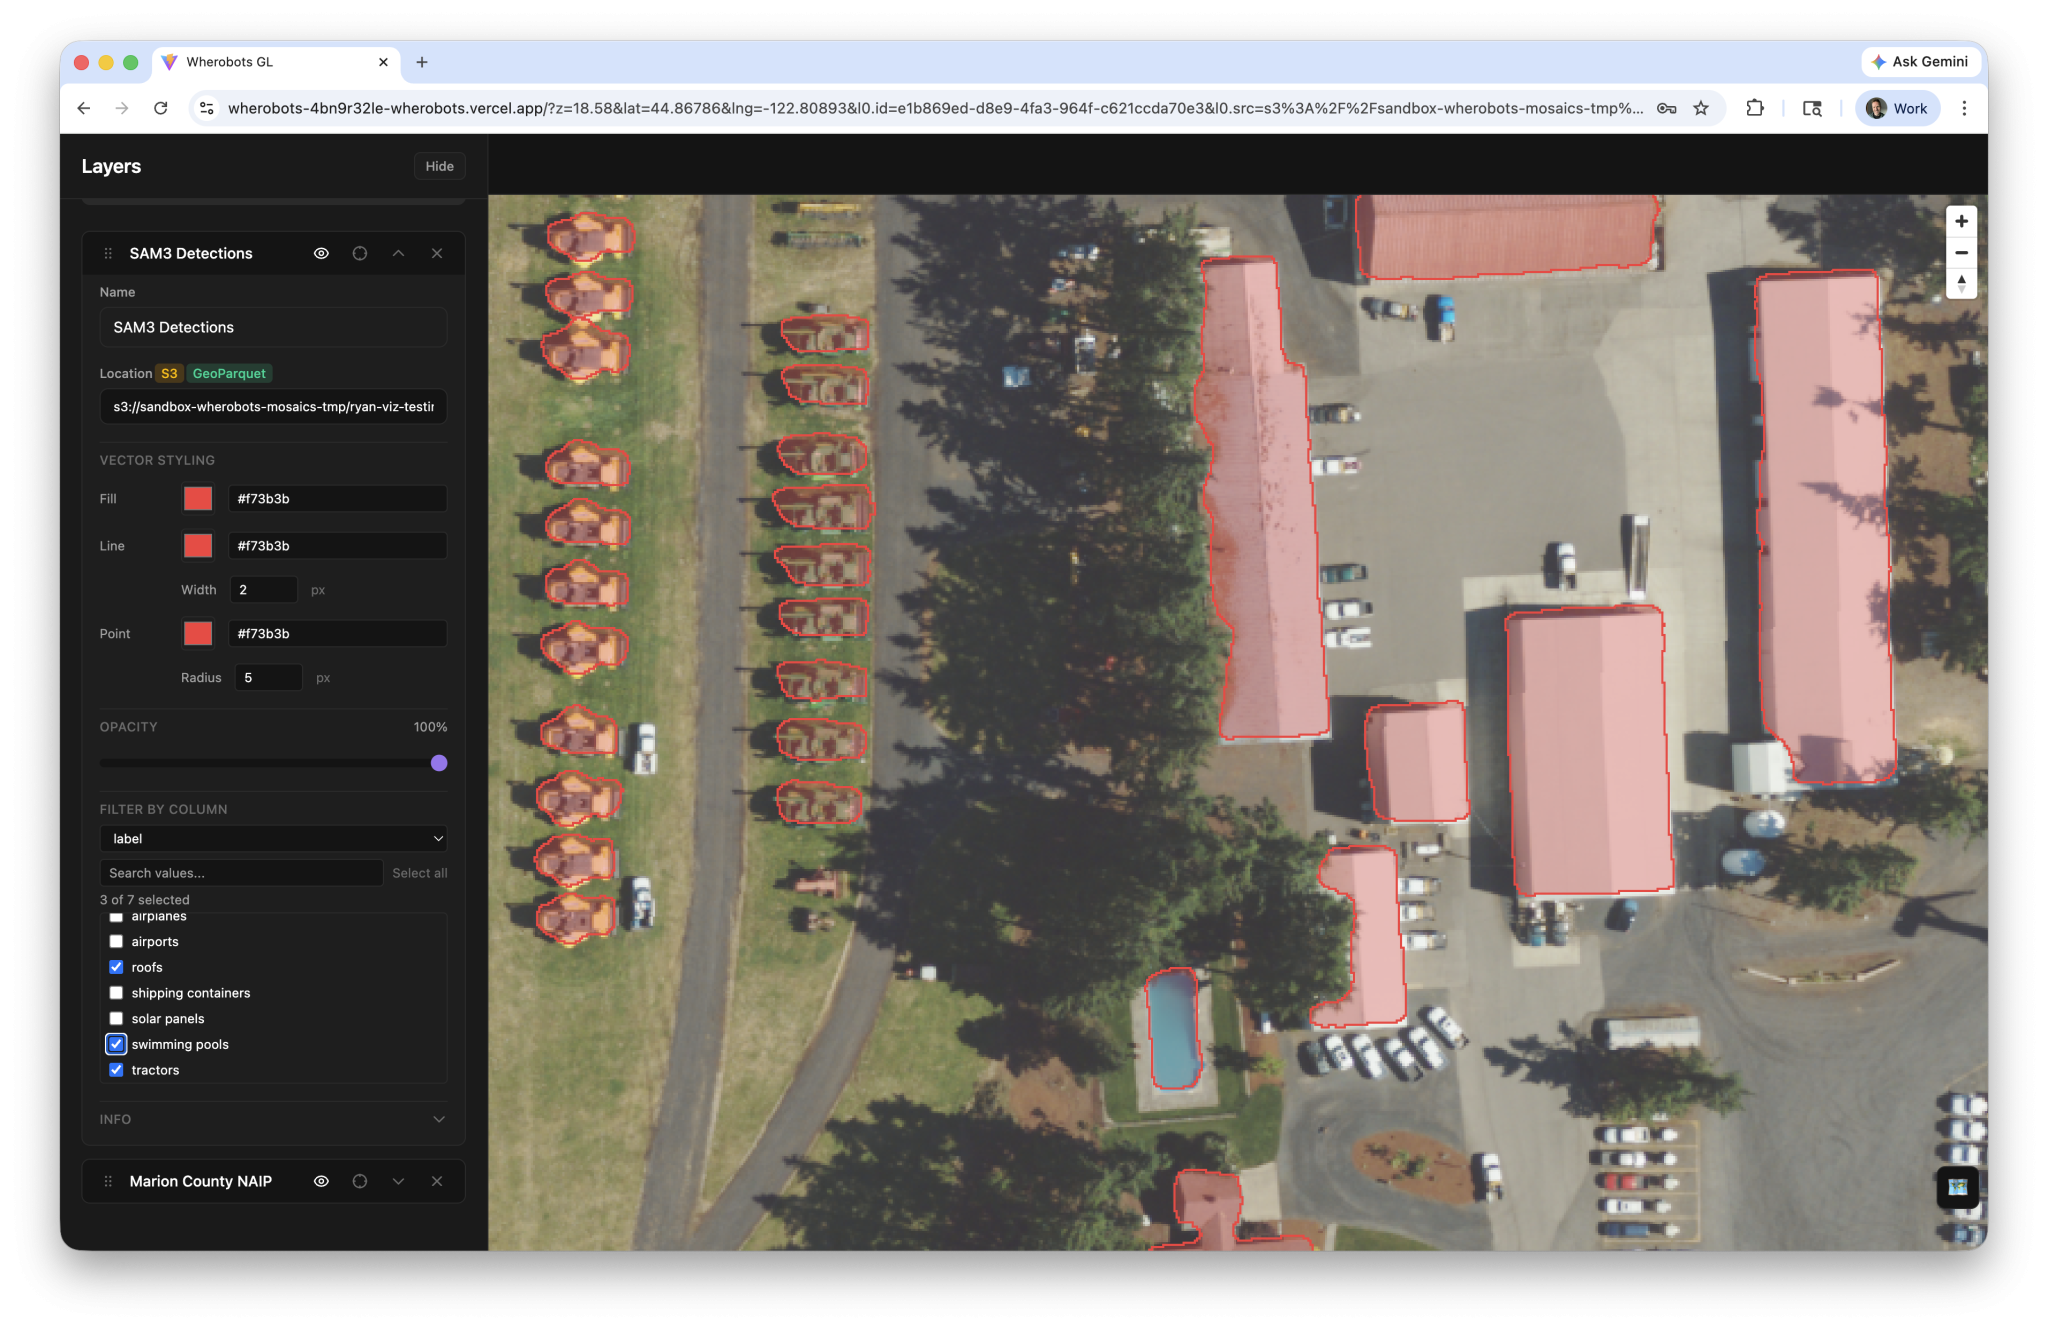The image size is (2048, 1330).
Task: Open the basemap switcher icon on the map
Action: click(1957, 1187)
